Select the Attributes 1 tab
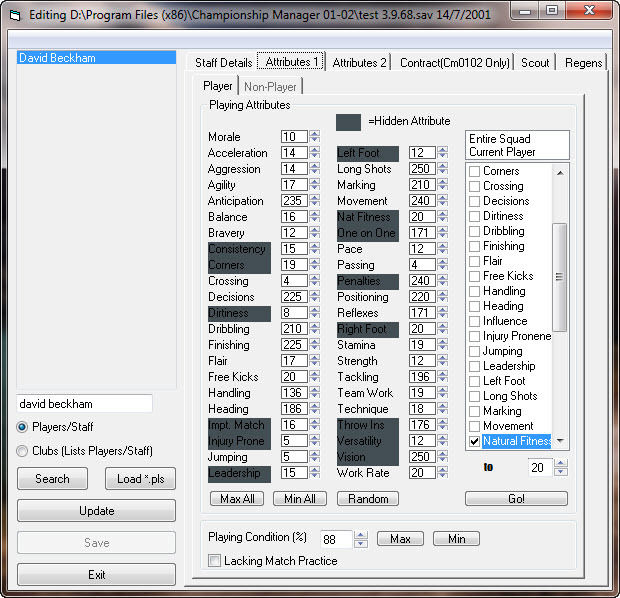 pyautogui.click(x=291, y=62)
